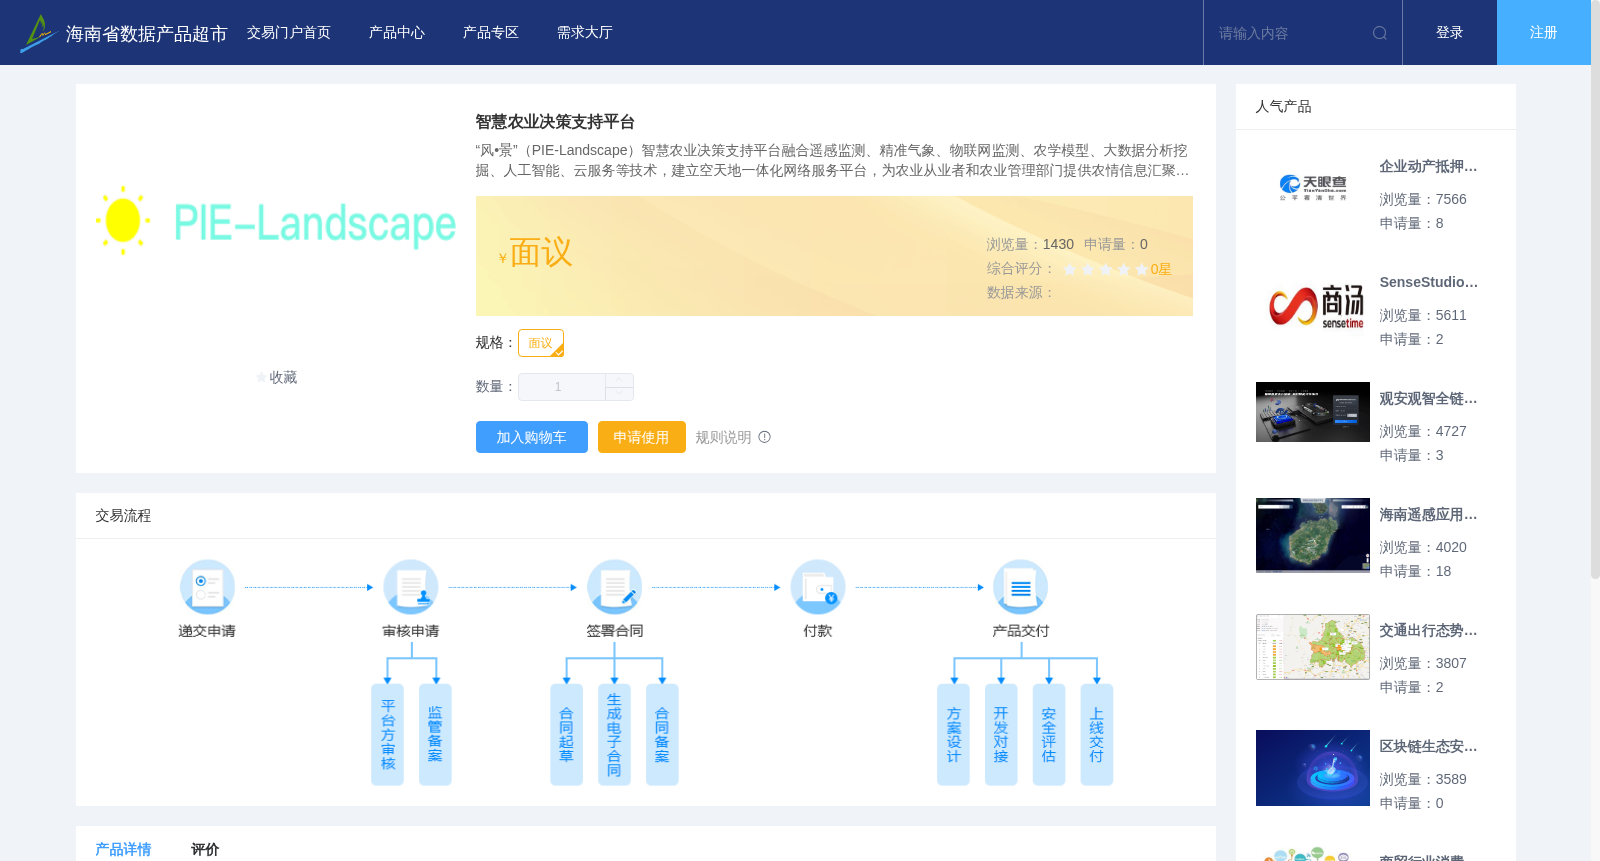Click the 登录 button
The height and width of the screenshot is (861, 1600).
[1450, 33]
